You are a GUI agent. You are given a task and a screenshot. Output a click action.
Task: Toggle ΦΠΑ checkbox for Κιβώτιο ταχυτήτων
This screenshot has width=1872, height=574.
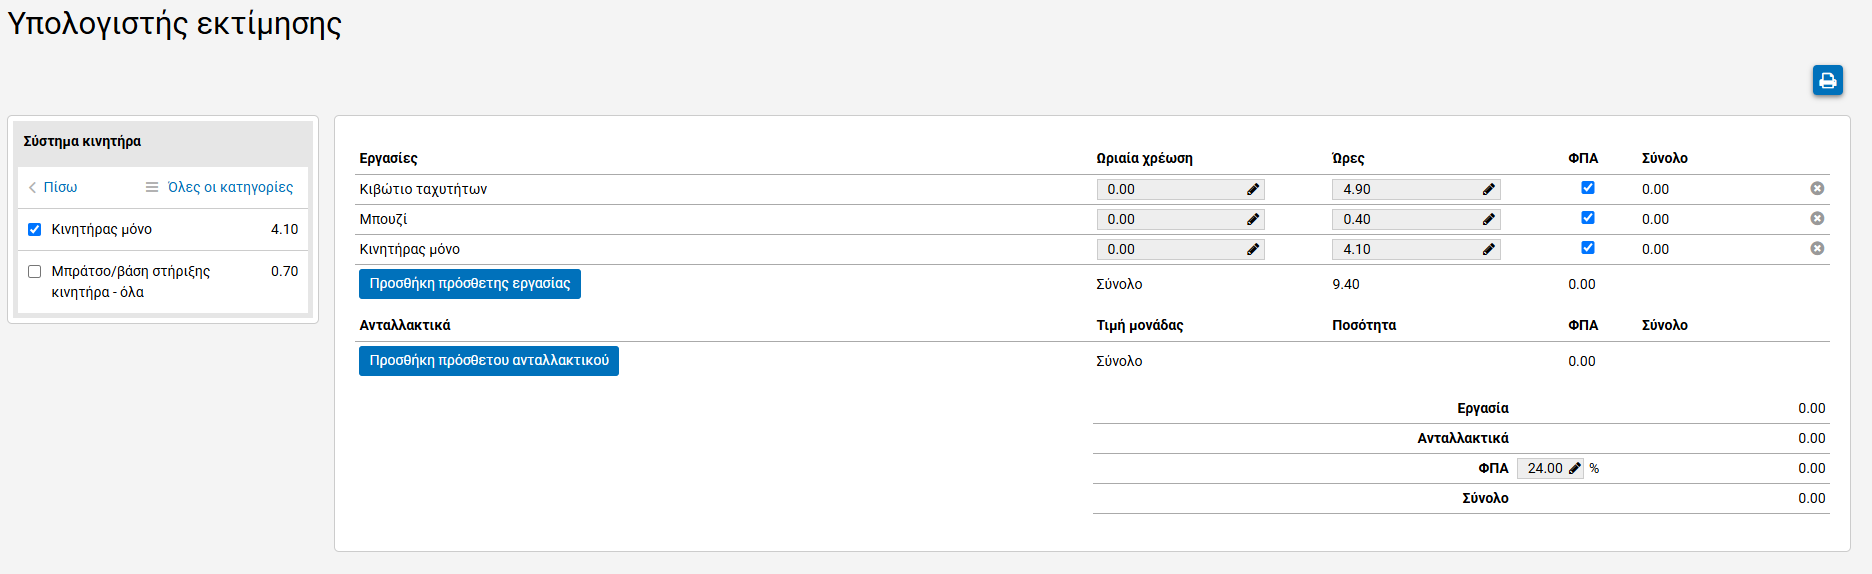click(1587, 188)
